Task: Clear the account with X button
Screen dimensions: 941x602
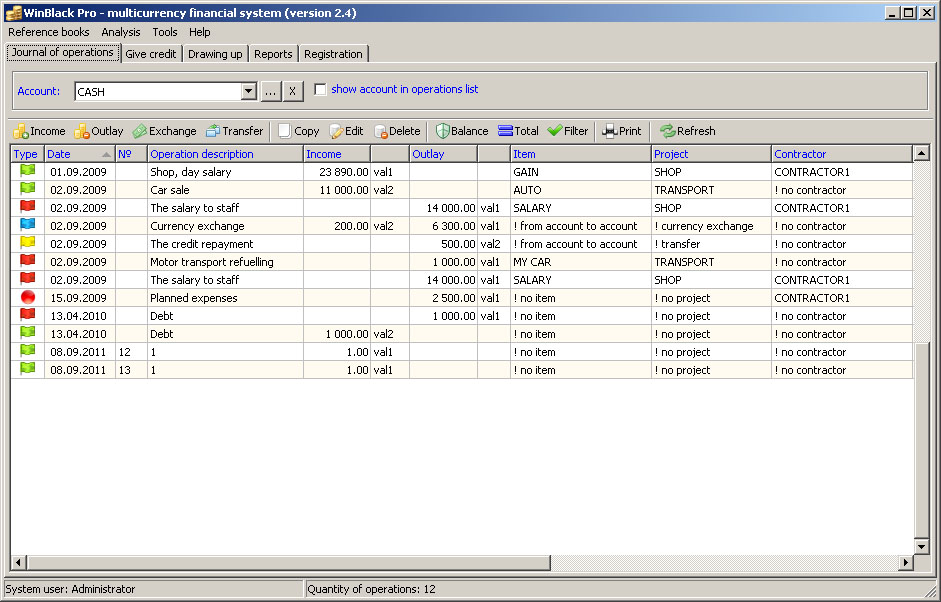Action: click(x=292, y=92)
